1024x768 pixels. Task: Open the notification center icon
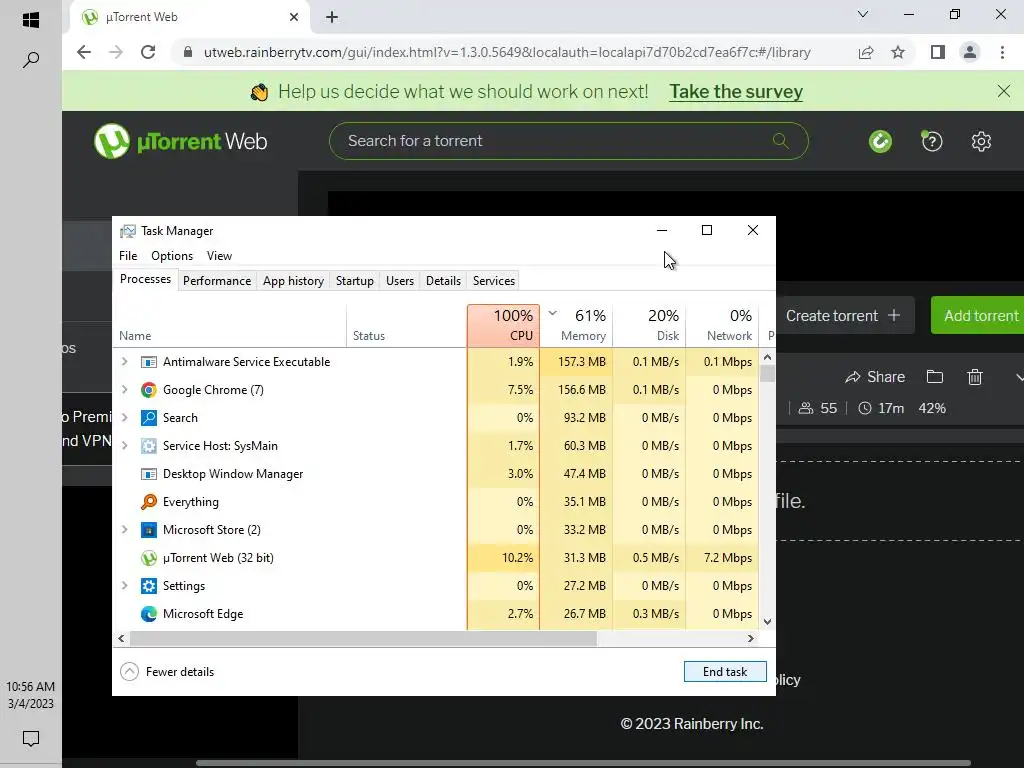[31, 739]
